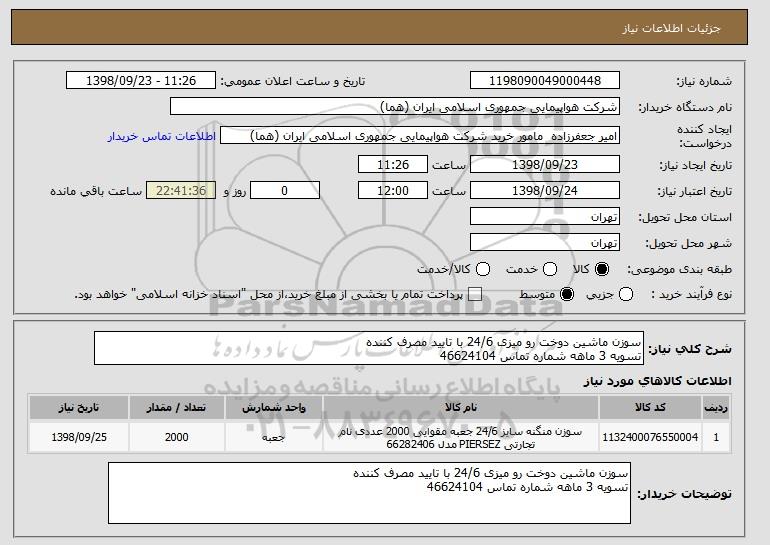Click the unit cell جعبه
Screen dimensions: 770x545
[274, 437]
